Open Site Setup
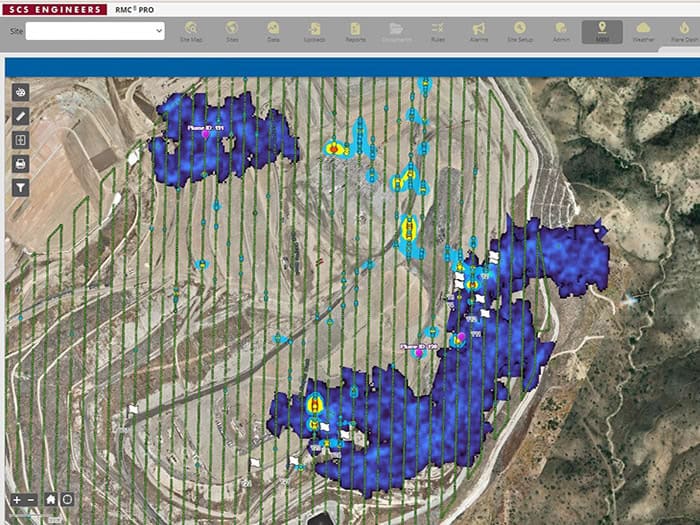Viewport: 700px width, 525px height. pyautogui.click(x=520, y=32)
